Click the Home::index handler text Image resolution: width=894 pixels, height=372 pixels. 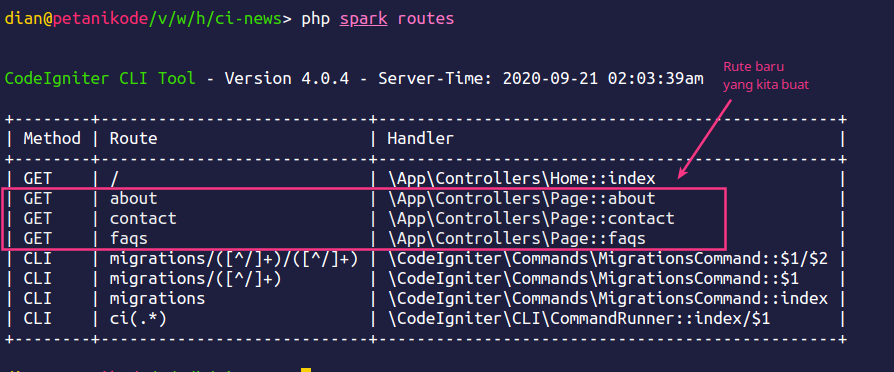click(x=522, y=179)
